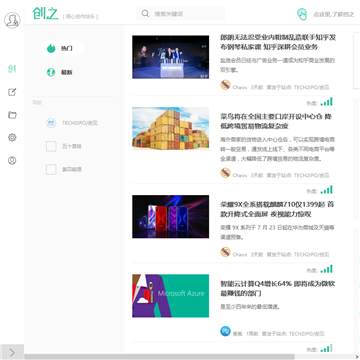Click TECH2IPO/创见 source under the Azure article
Image resolution: width=360 pixels, height=360 pixels.
pos(307,334)
